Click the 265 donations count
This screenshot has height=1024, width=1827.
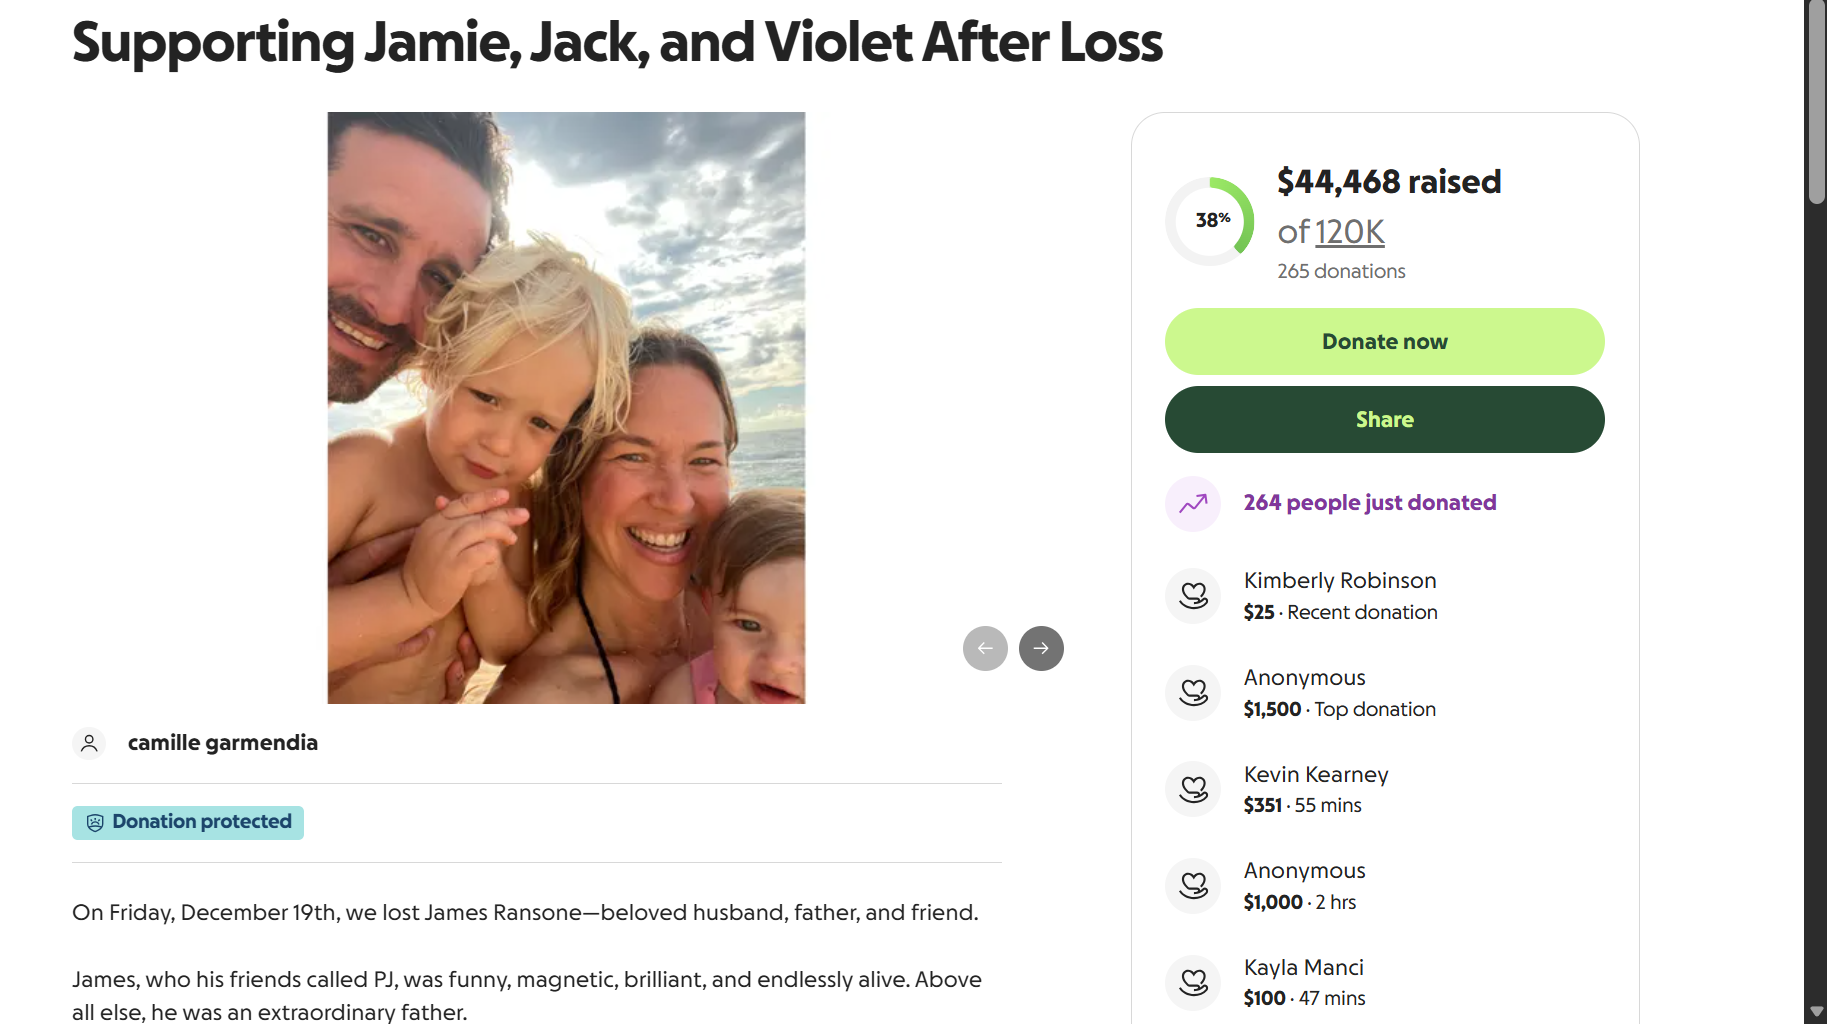pos(1341,272)
